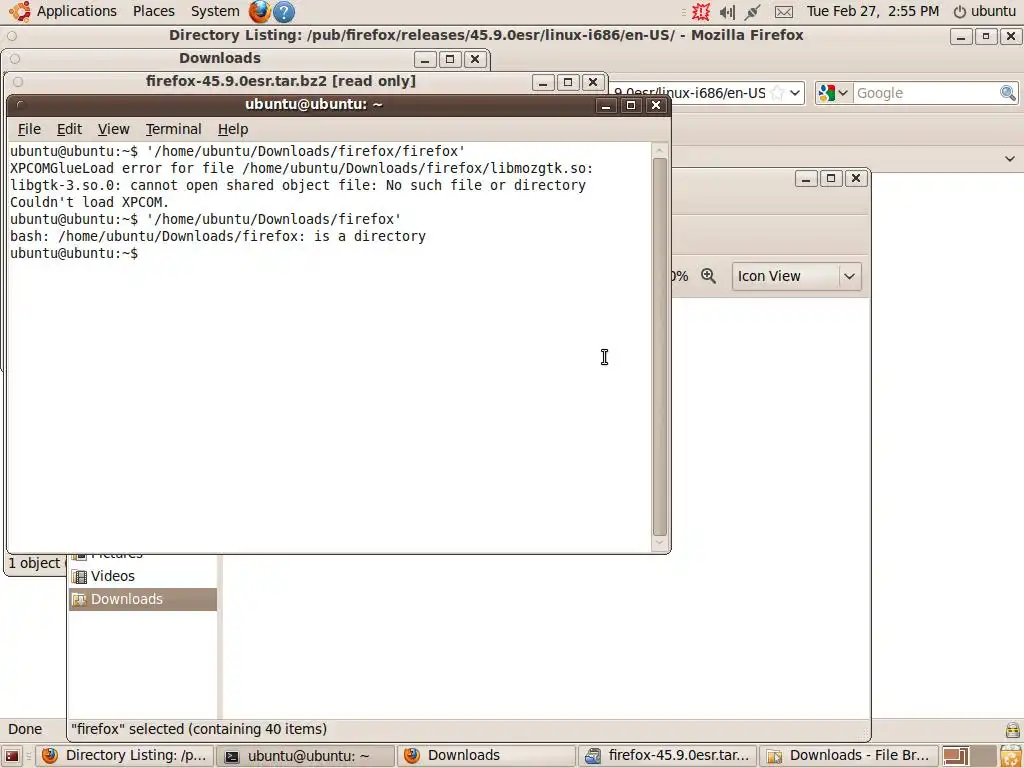Click the Ubuntu logo in the top panel

(x=20, y=11)
